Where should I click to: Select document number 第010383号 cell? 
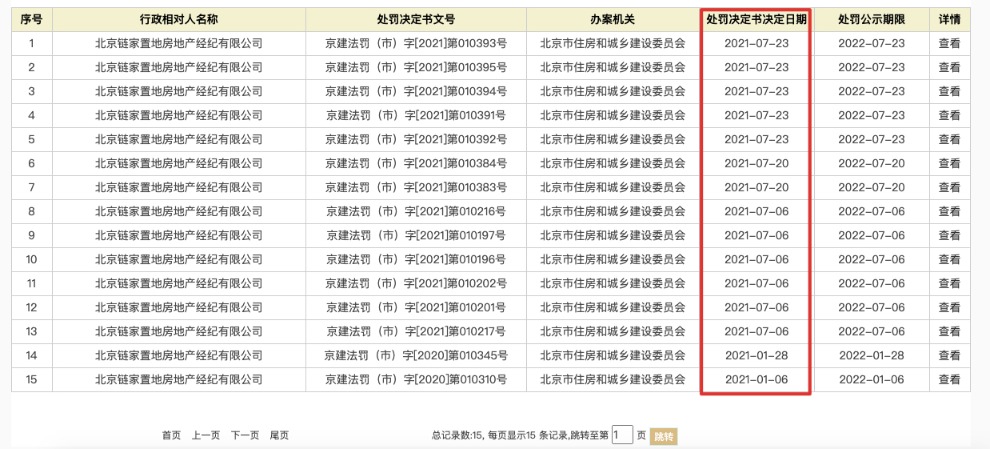point(416,188)
